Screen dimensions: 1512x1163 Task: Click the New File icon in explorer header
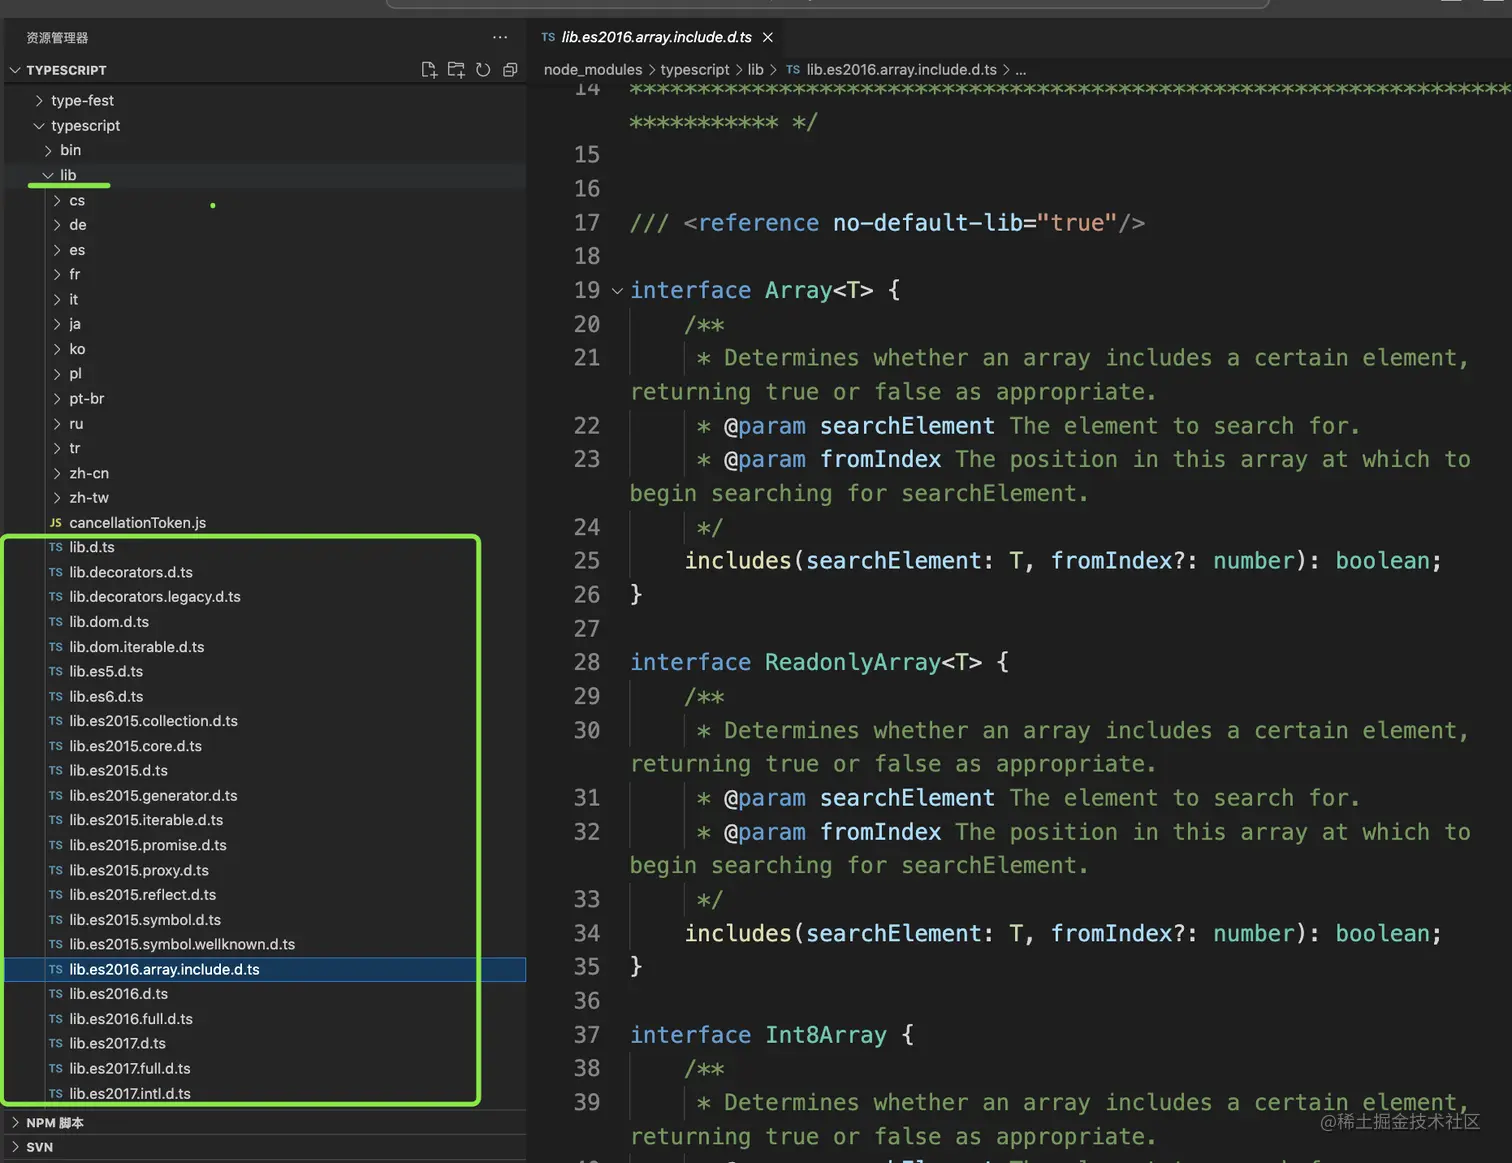[429, 70]
